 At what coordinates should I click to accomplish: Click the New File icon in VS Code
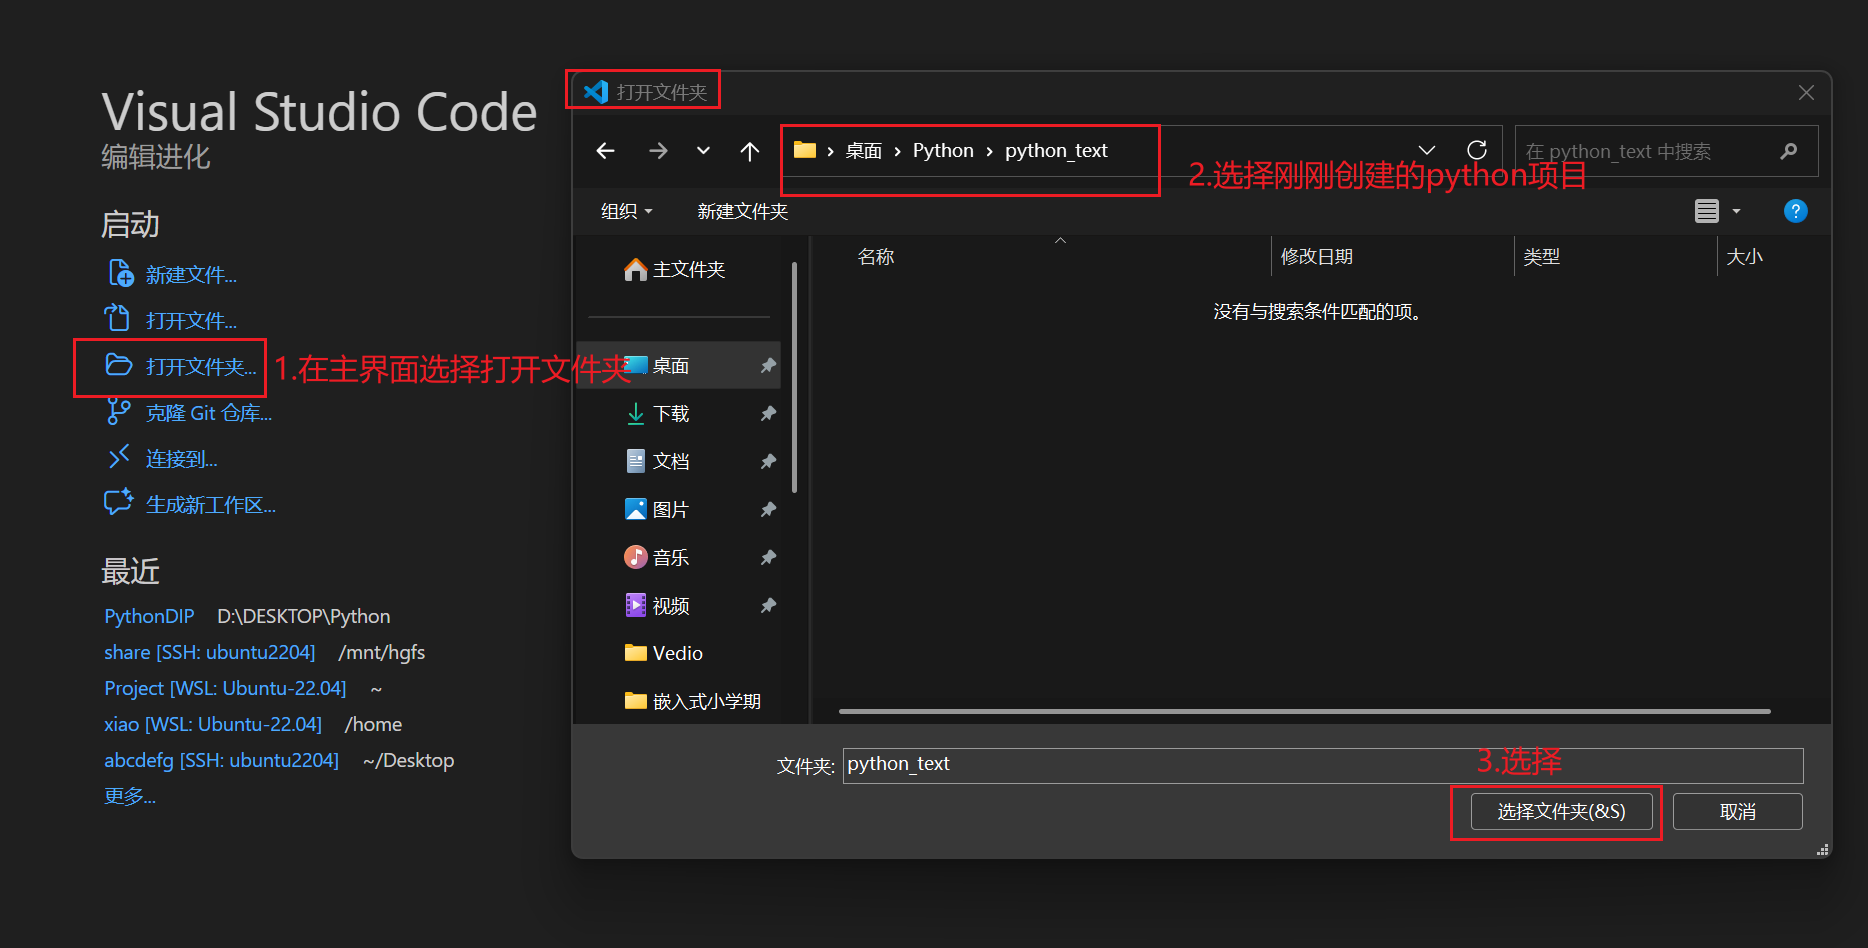click(x=120, y=273)
